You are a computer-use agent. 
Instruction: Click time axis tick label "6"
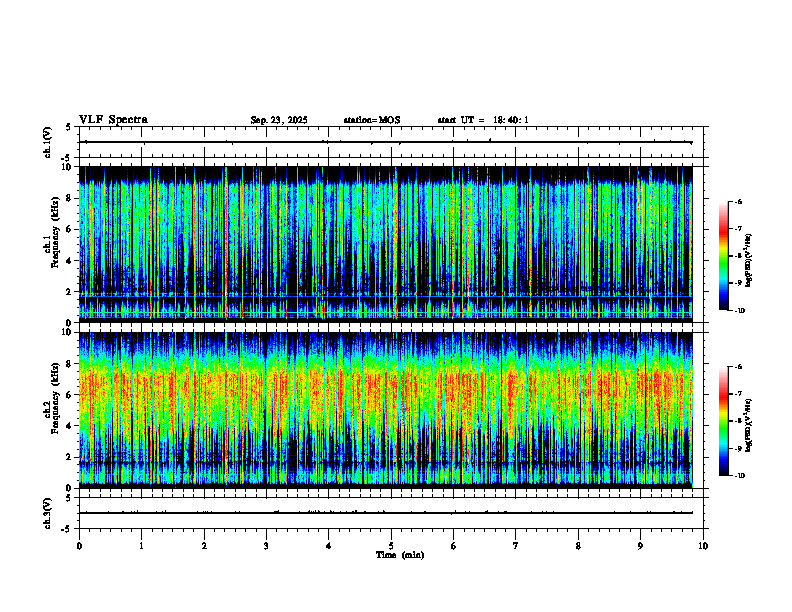click(454, 546)
